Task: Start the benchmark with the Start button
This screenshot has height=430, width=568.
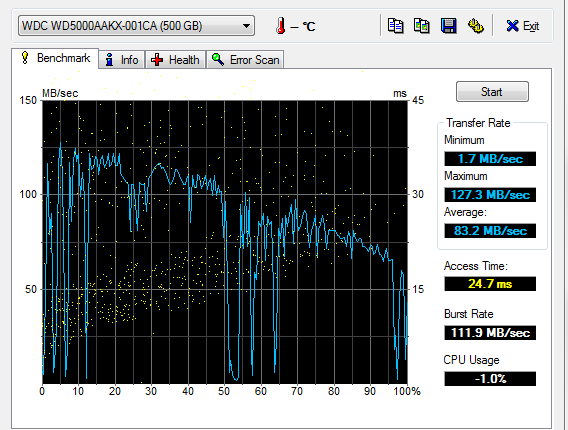Action: (x=492, y=92)
